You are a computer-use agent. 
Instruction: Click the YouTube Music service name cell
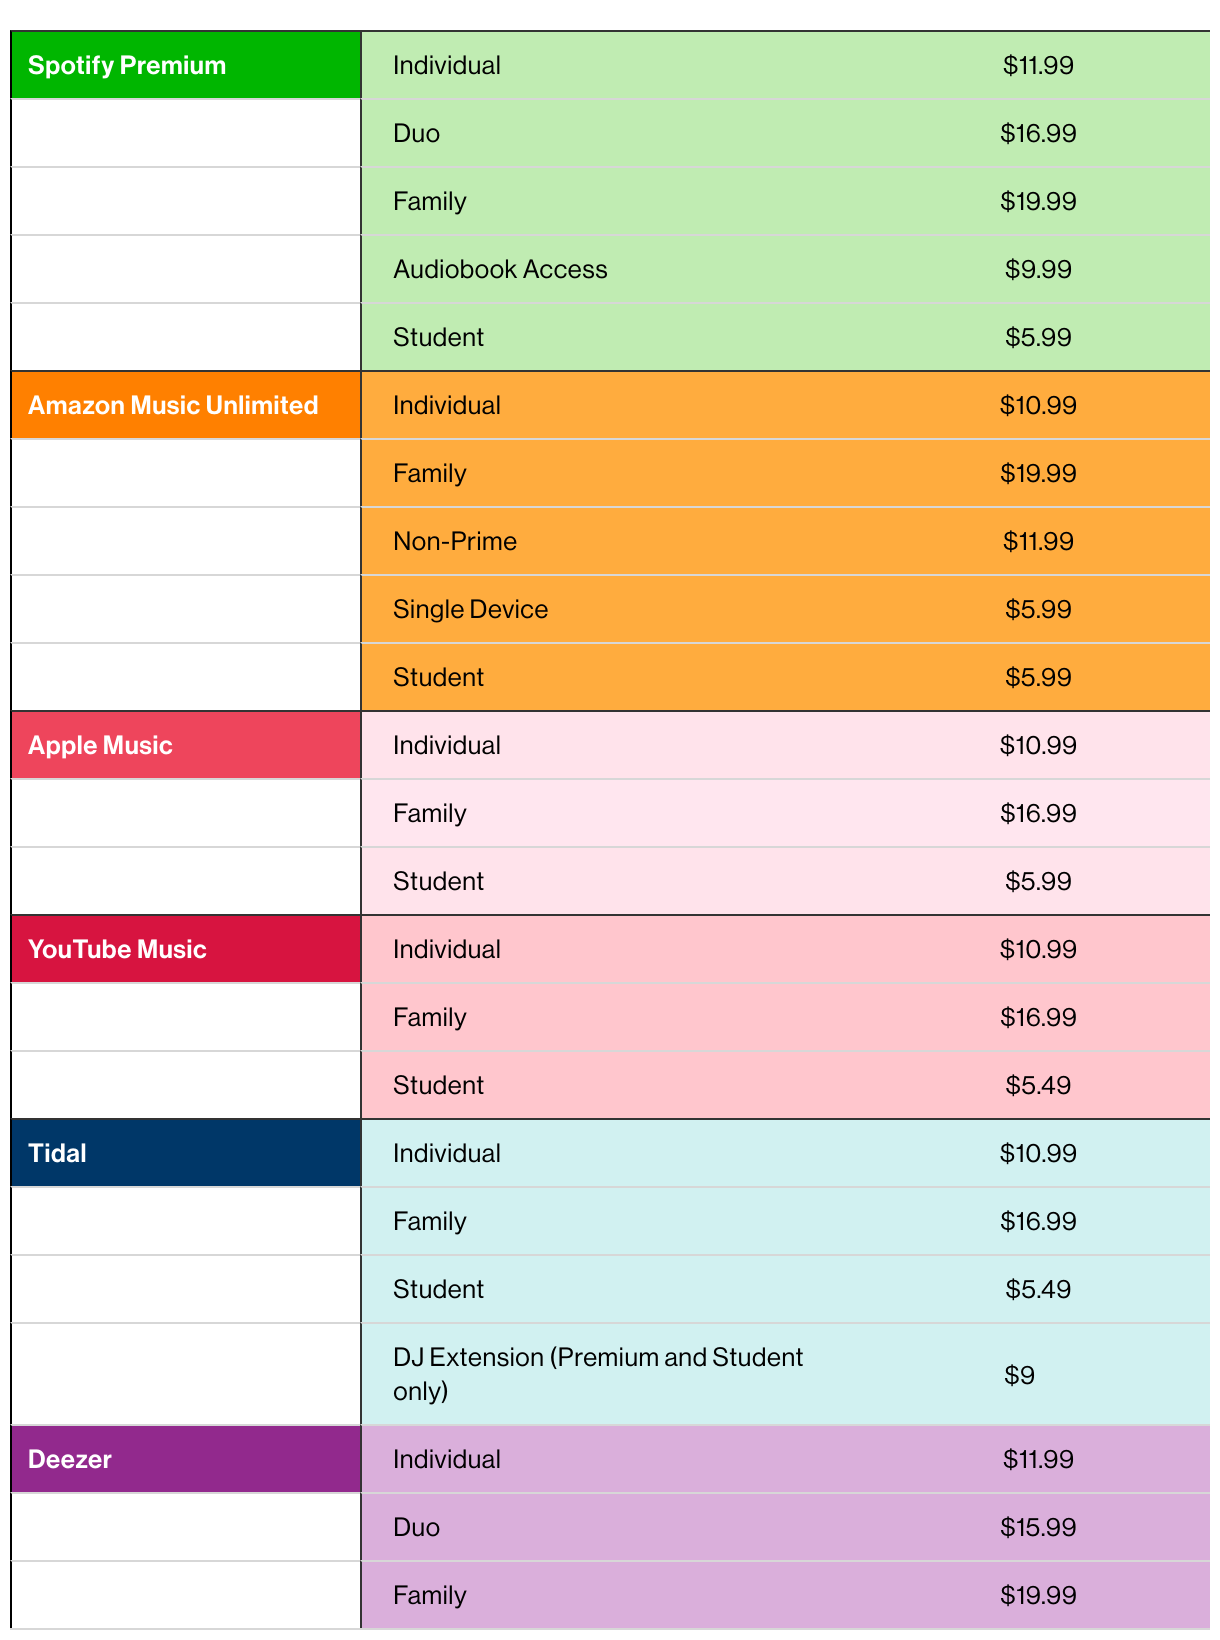[x=117, y=950]
